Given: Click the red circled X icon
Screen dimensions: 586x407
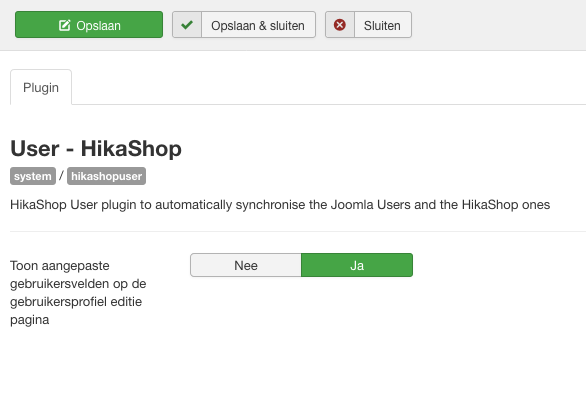Looking at the screenshot, I should point(340,25).
